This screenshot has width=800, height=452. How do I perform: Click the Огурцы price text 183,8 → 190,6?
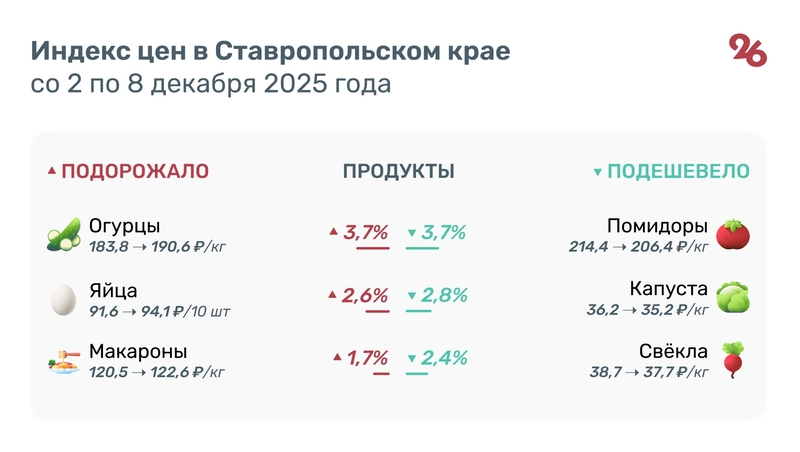pyautogui.click(x=157, y=246)
